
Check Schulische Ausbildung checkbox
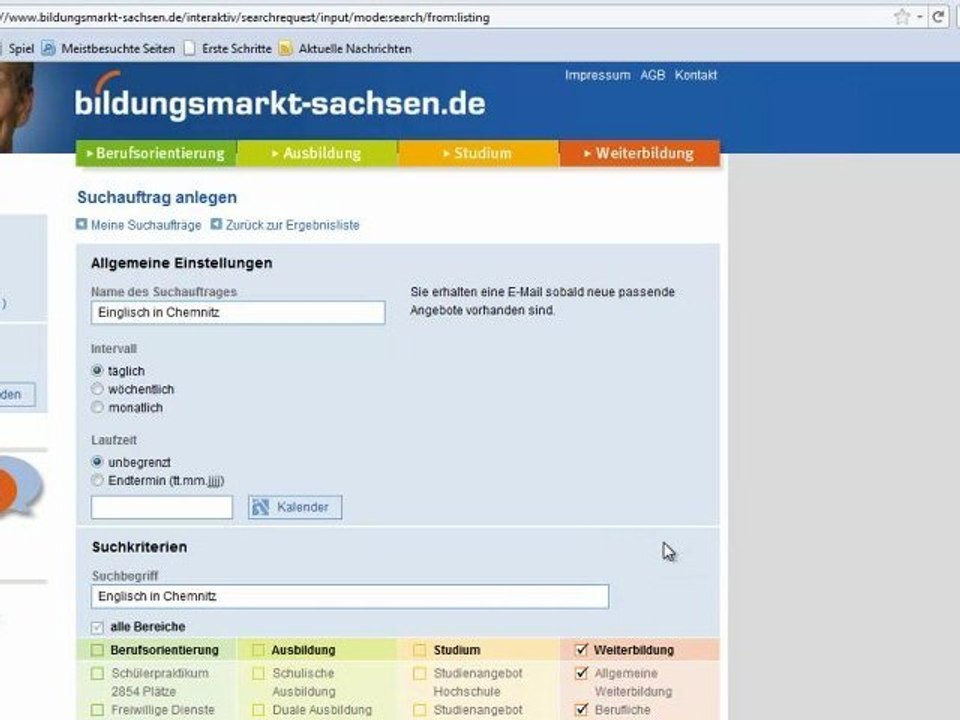[258, 673]
